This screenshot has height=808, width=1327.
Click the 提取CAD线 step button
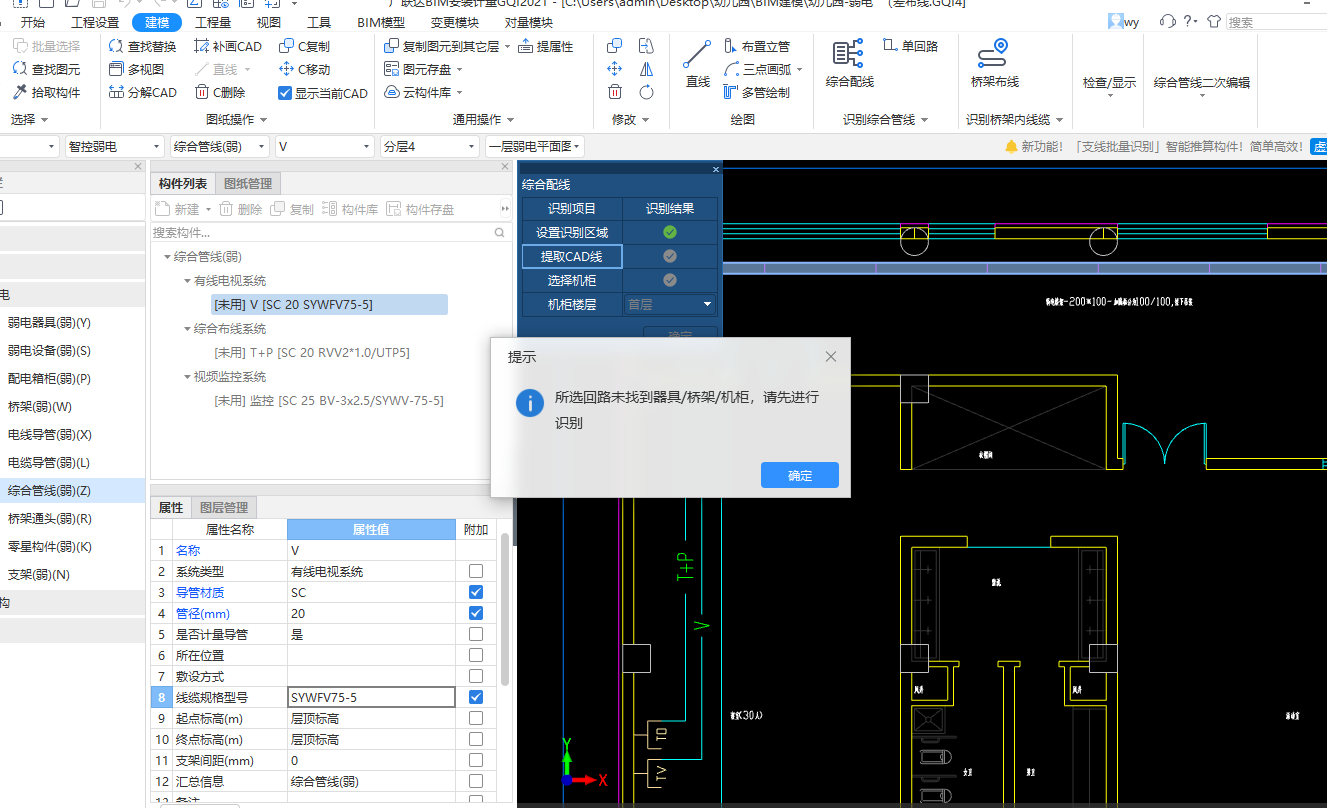[572, 257]
